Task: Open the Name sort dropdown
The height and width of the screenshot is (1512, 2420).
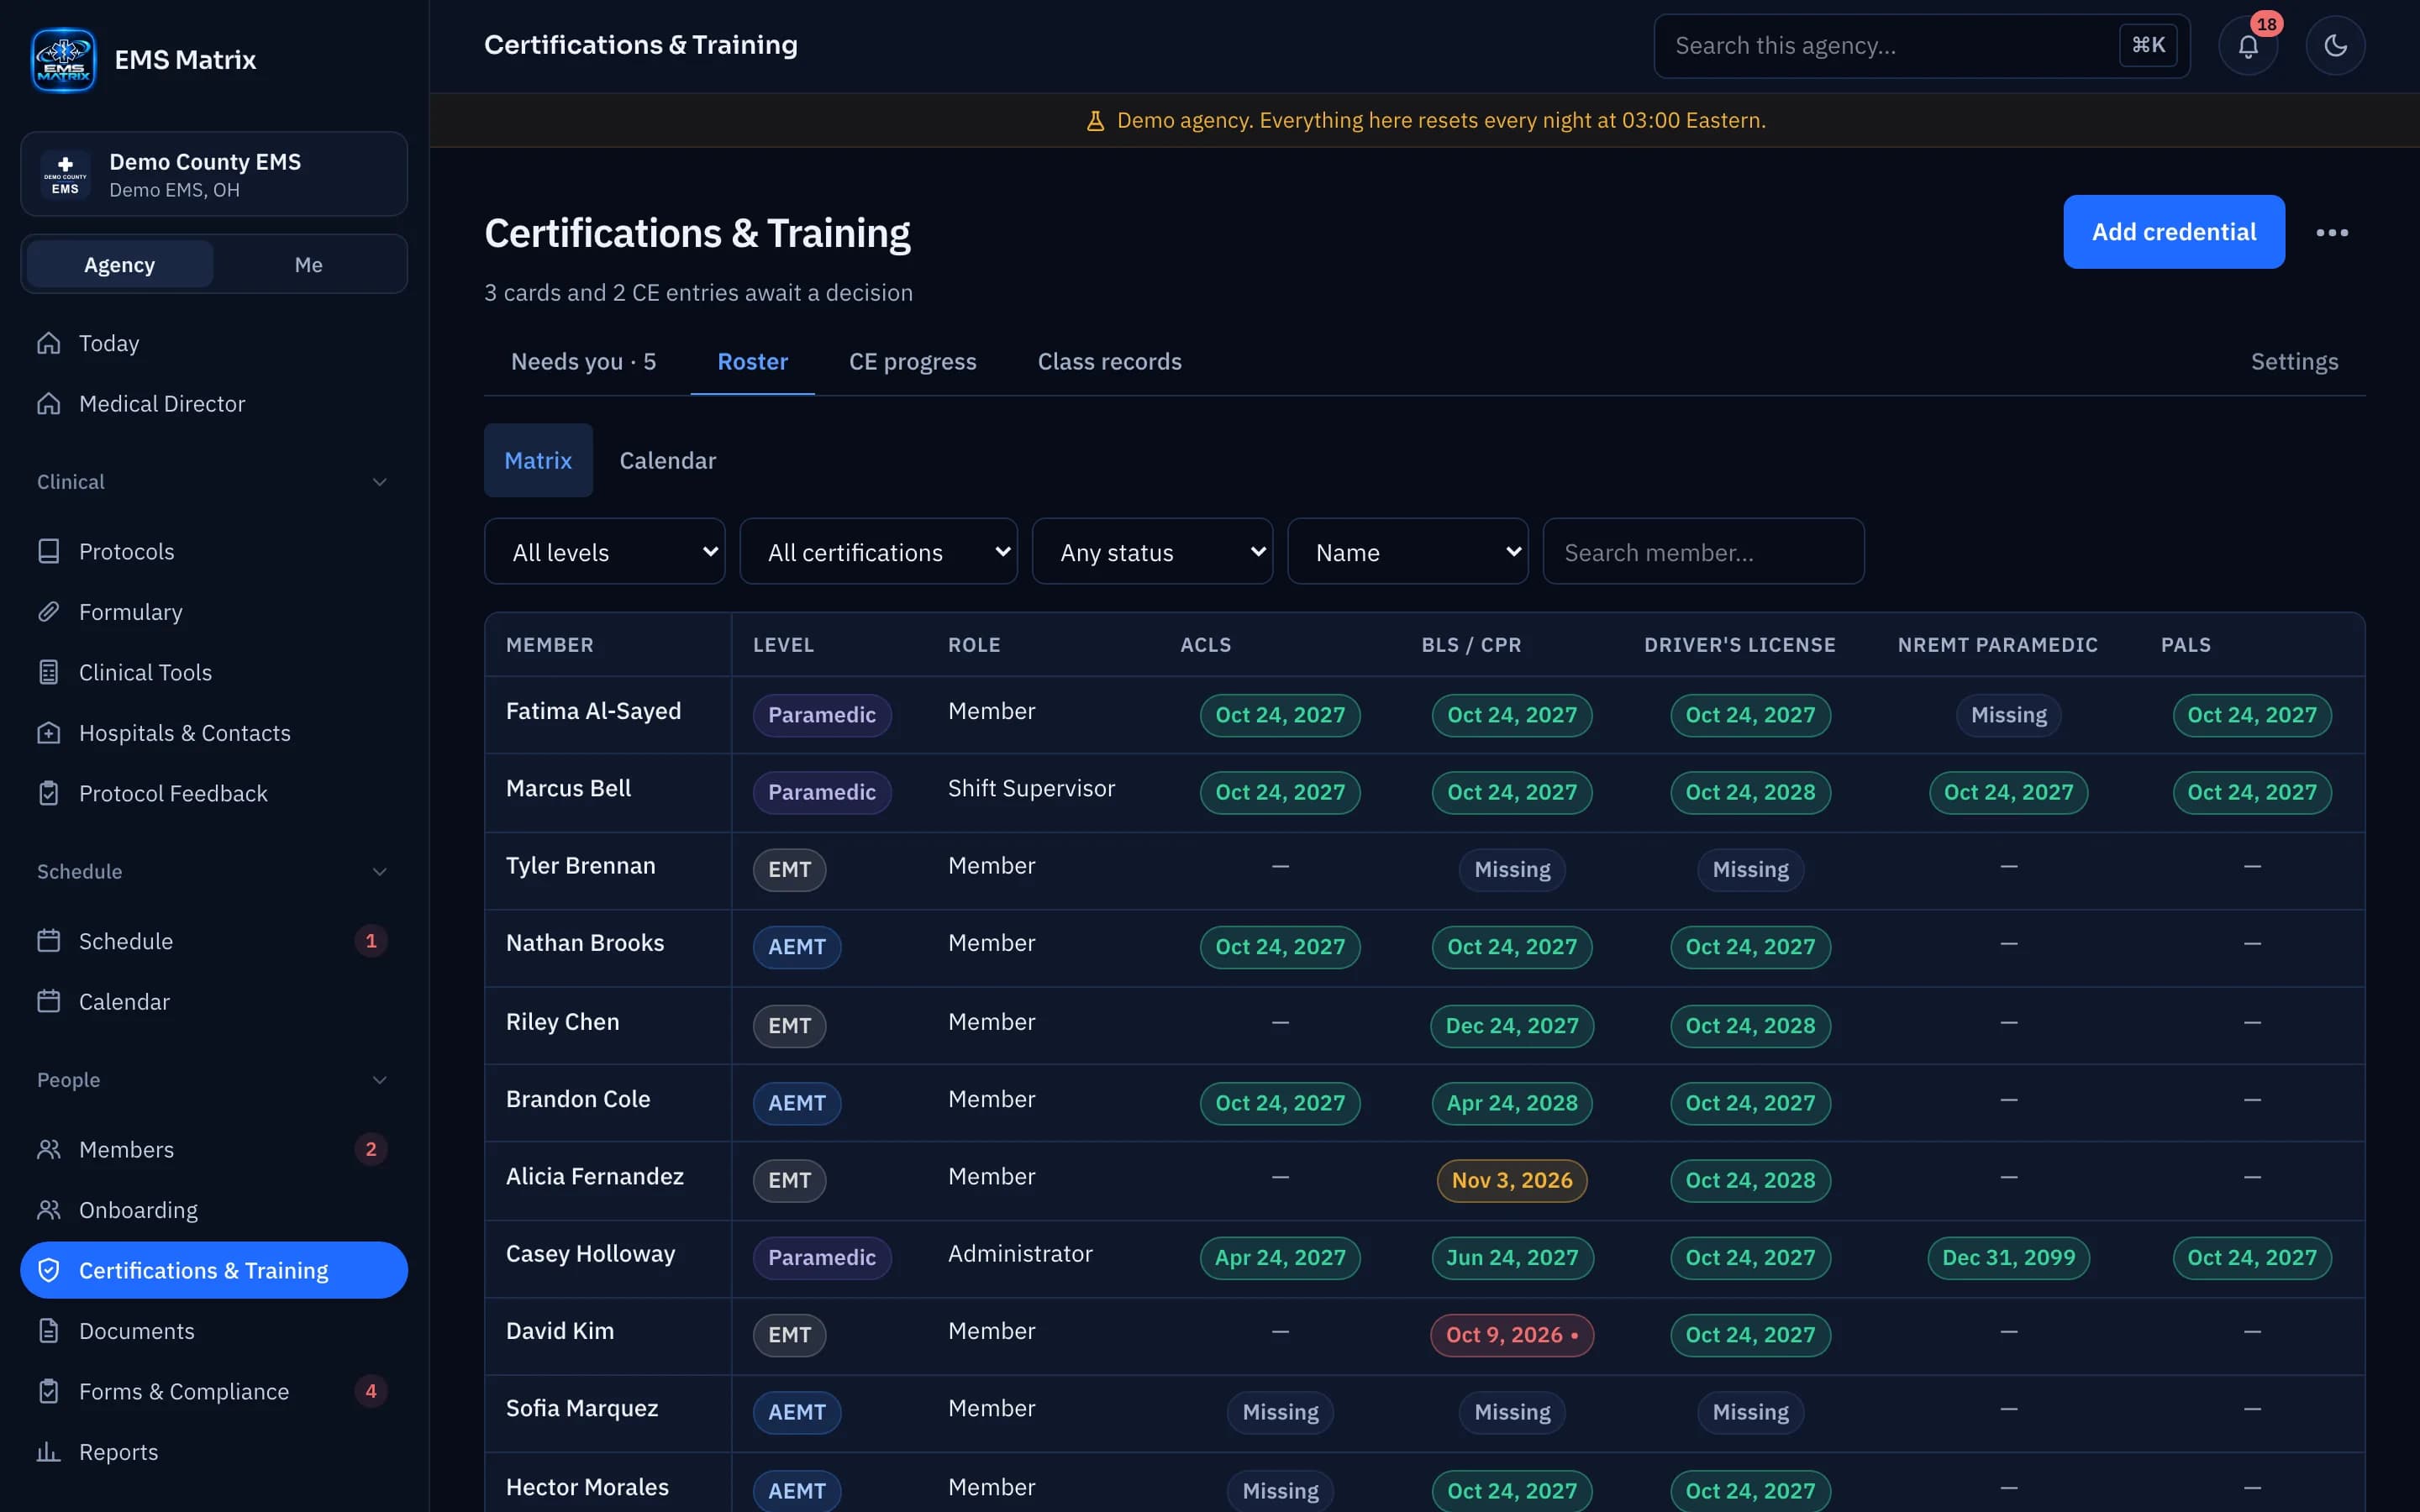Action: 1407,551
